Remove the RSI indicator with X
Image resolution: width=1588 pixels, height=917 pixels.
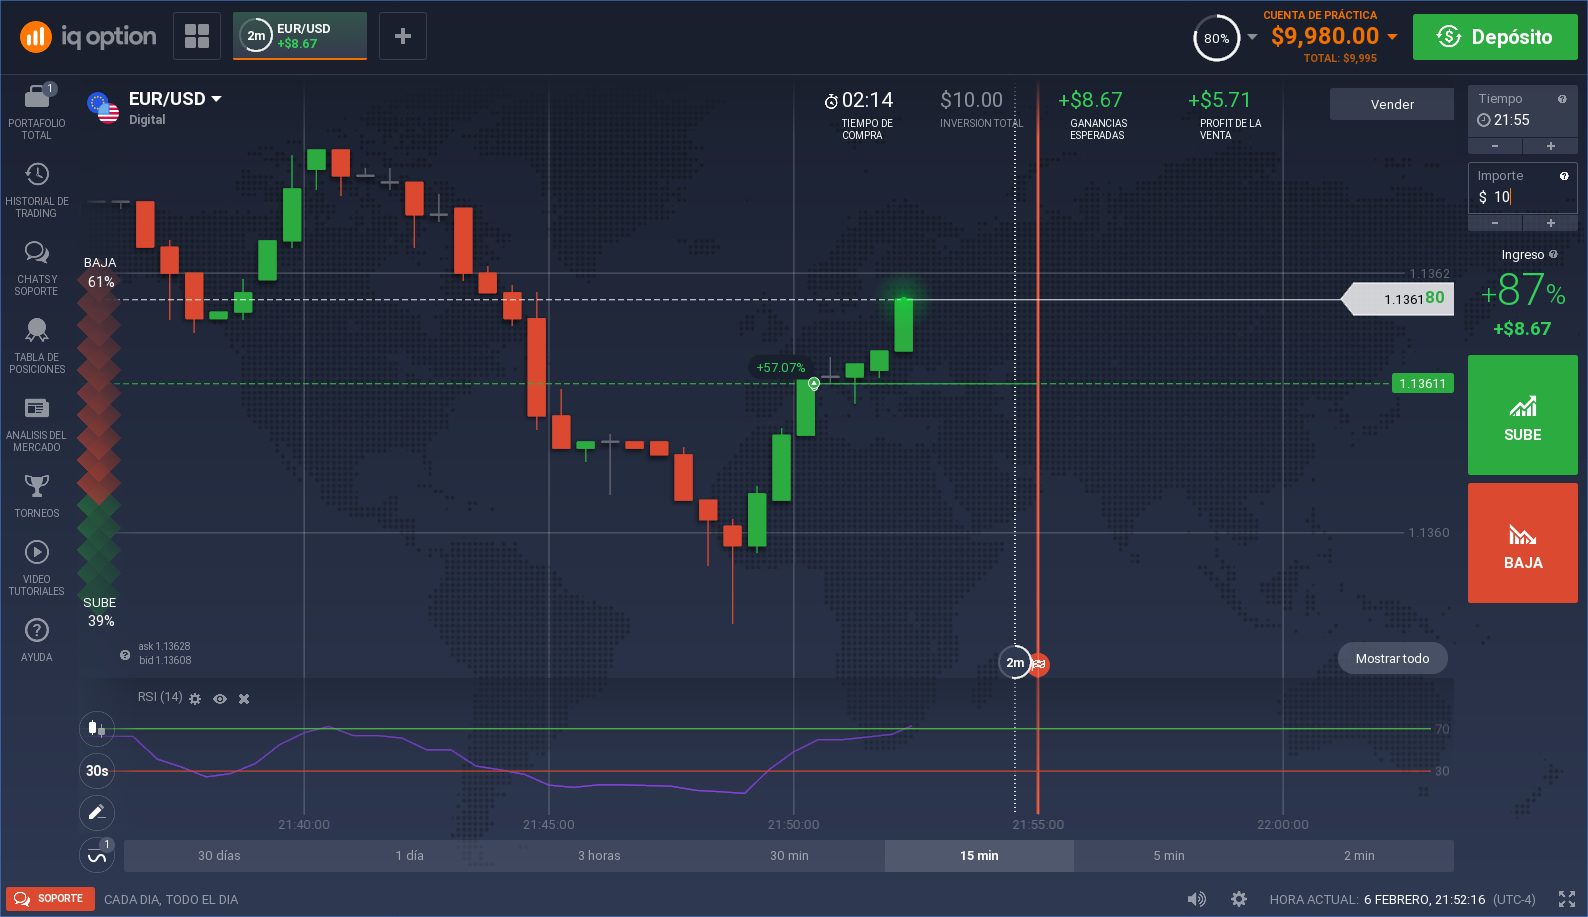point(244,699)
